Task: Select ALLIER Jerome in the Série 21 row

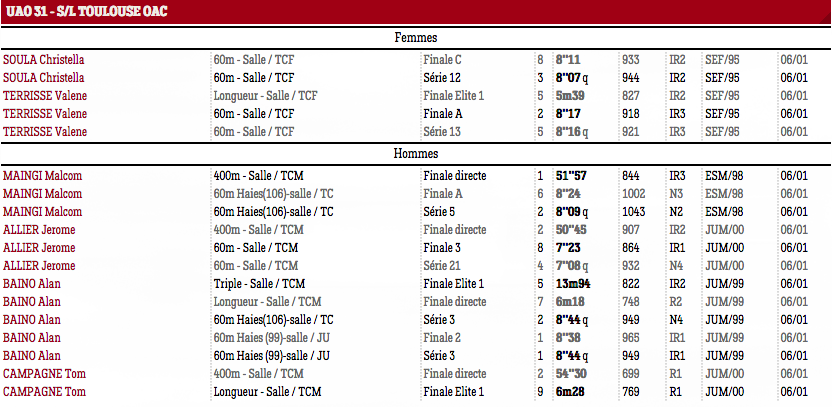Action: [39, 266]
